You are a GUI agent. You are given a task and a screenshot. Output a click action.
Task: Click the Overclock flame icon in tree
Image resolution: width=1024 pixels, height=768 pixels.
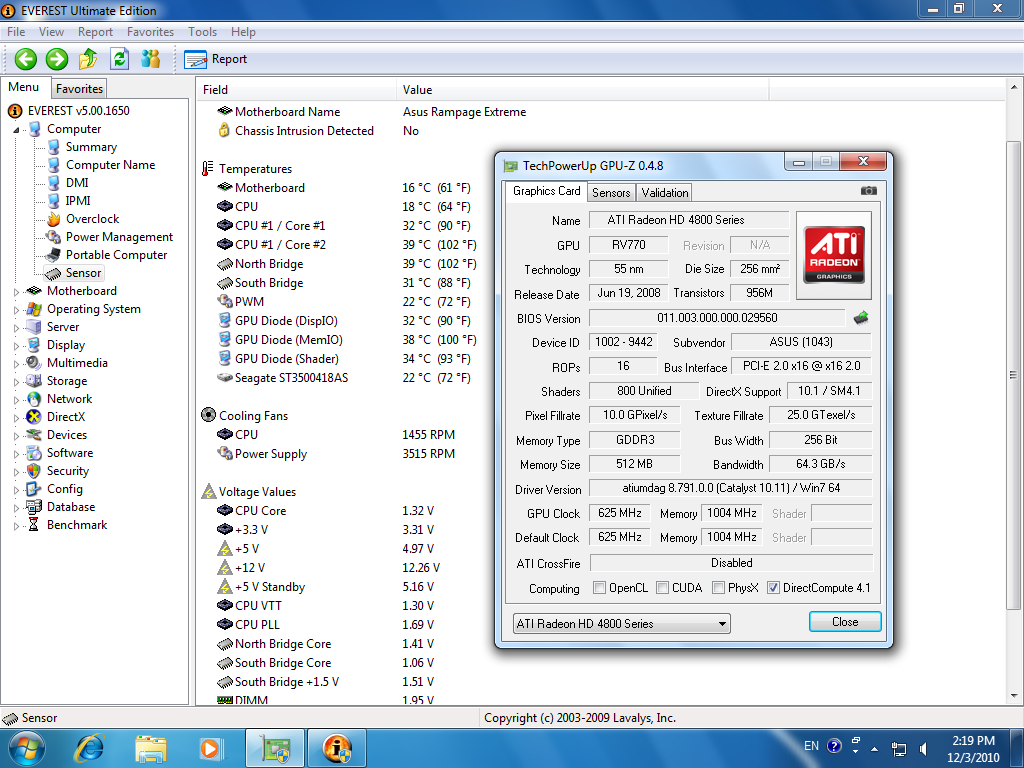tap(54, 219)
